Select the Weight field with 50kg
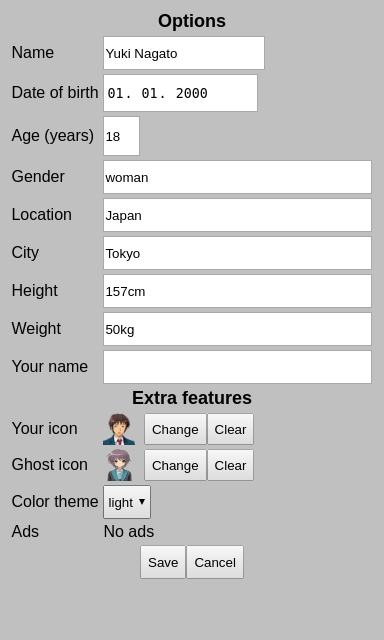The width and height of the screenshot is (384, 640). pos(237,329)
